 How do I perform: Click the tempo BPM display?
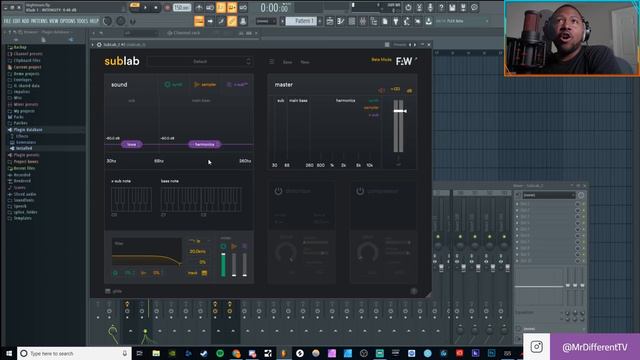click(182, 7)
